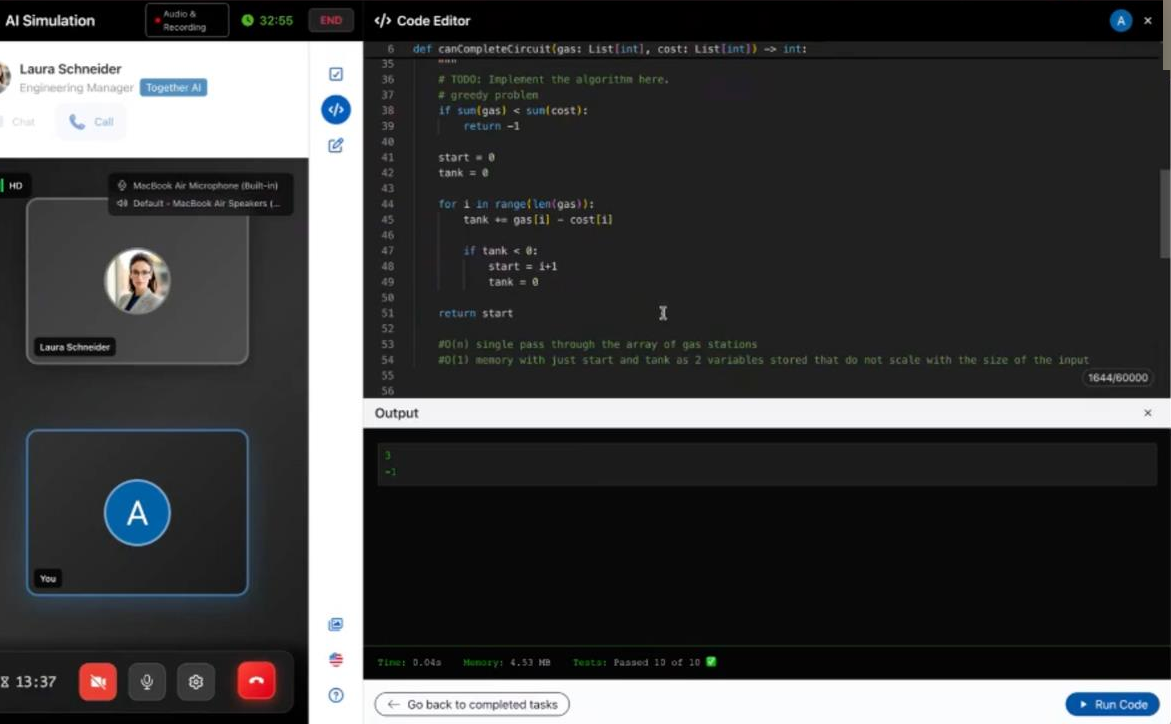1171x724 pixels.
Task: Open call settings gear button
Action: tap(196, 681)
